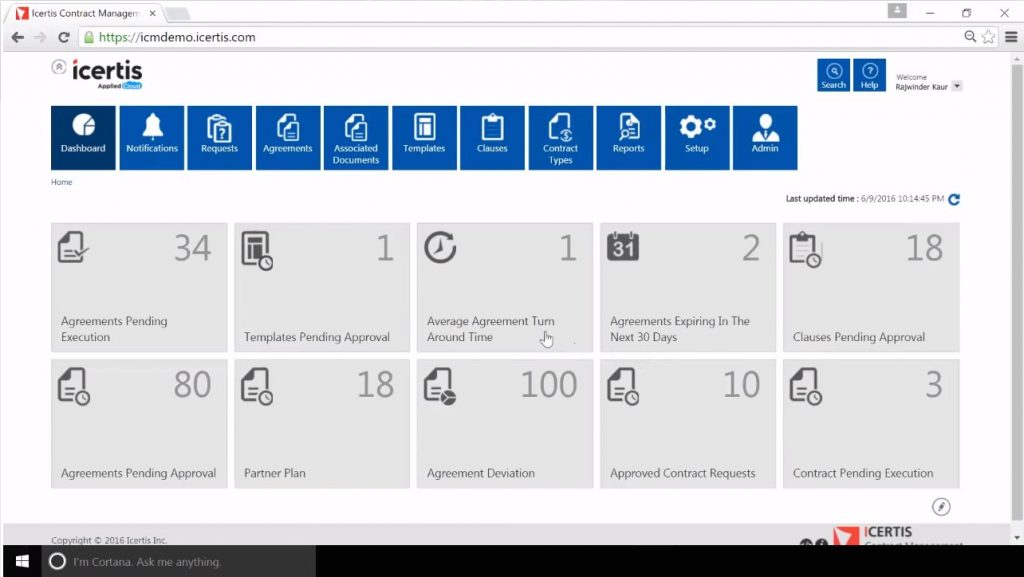
Task: Click the browser address bar URL
Action: [x=177, y=37]
